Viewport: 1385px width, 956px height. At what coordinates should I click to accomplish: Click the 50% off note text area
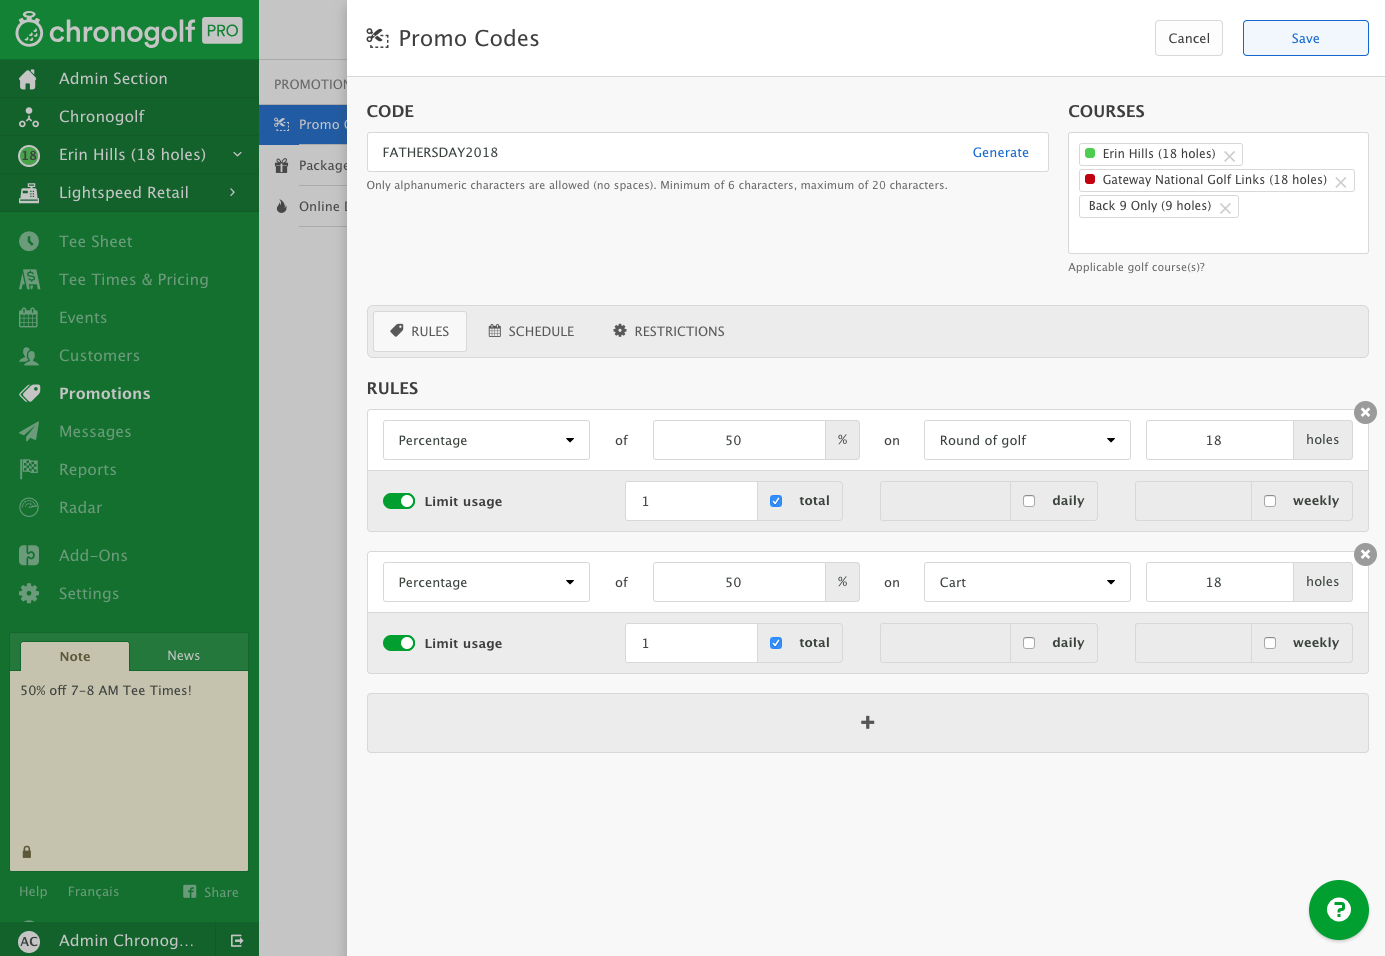(129, 770)
